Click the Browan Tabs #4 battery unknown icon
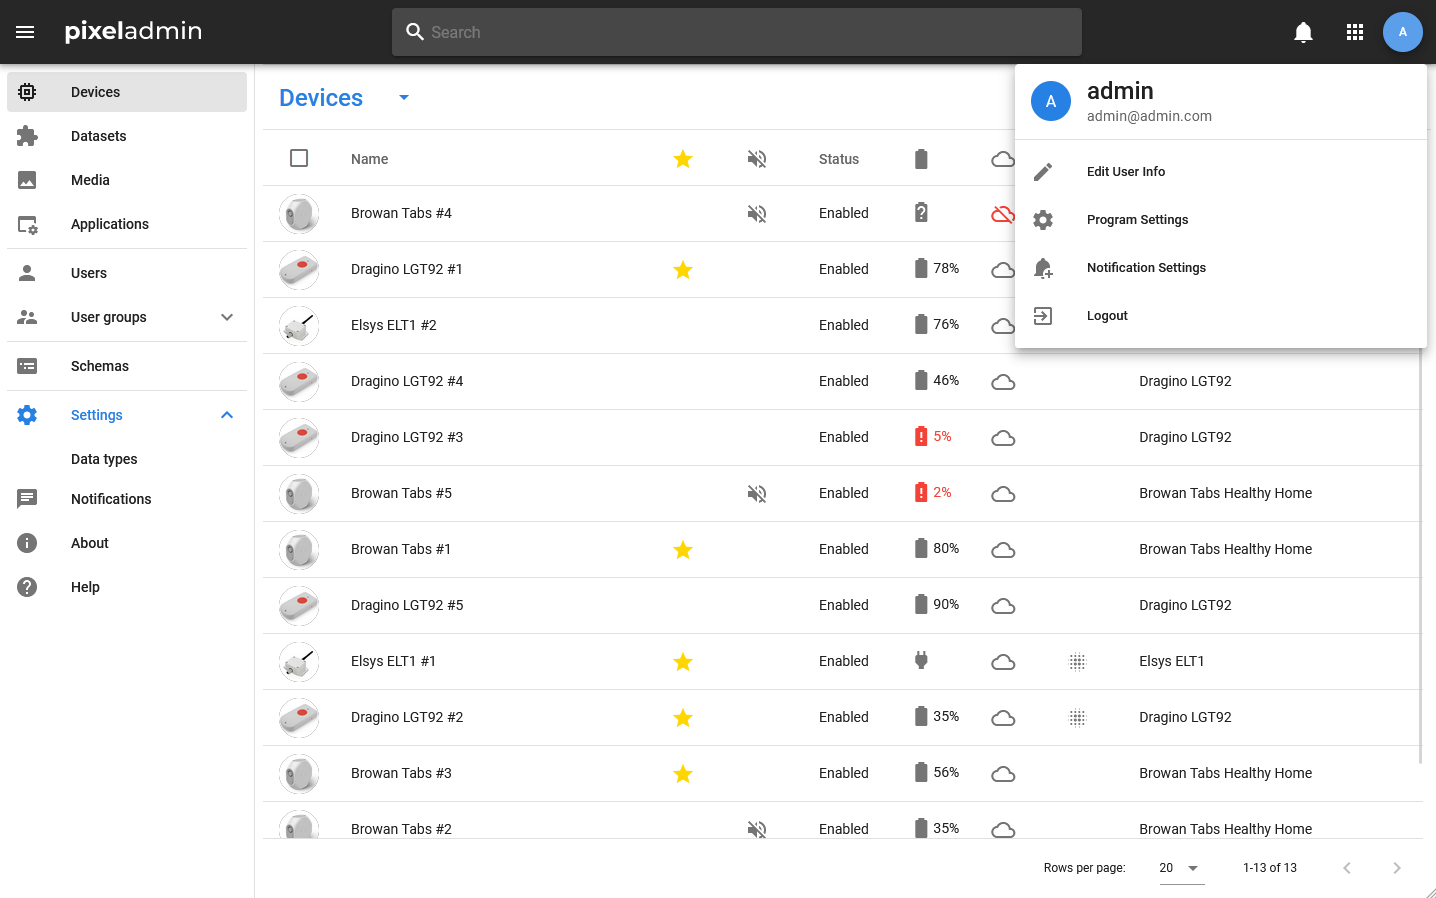 click(921, 213)
